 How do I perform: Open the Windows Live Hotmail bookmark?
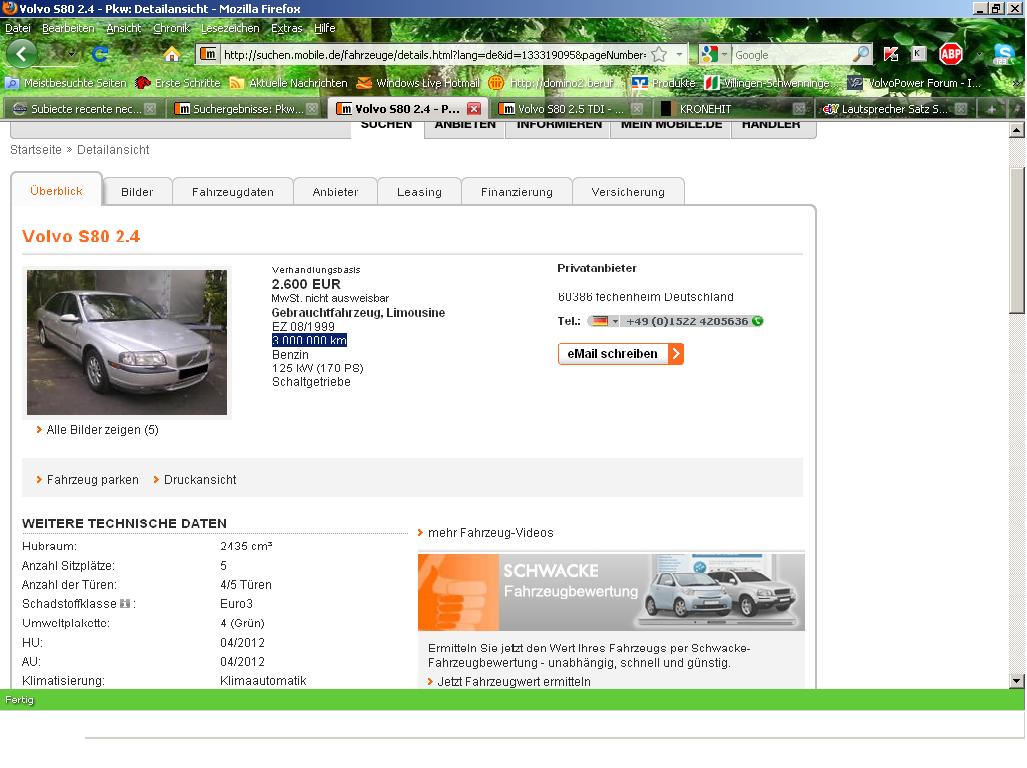click(419, 83)
